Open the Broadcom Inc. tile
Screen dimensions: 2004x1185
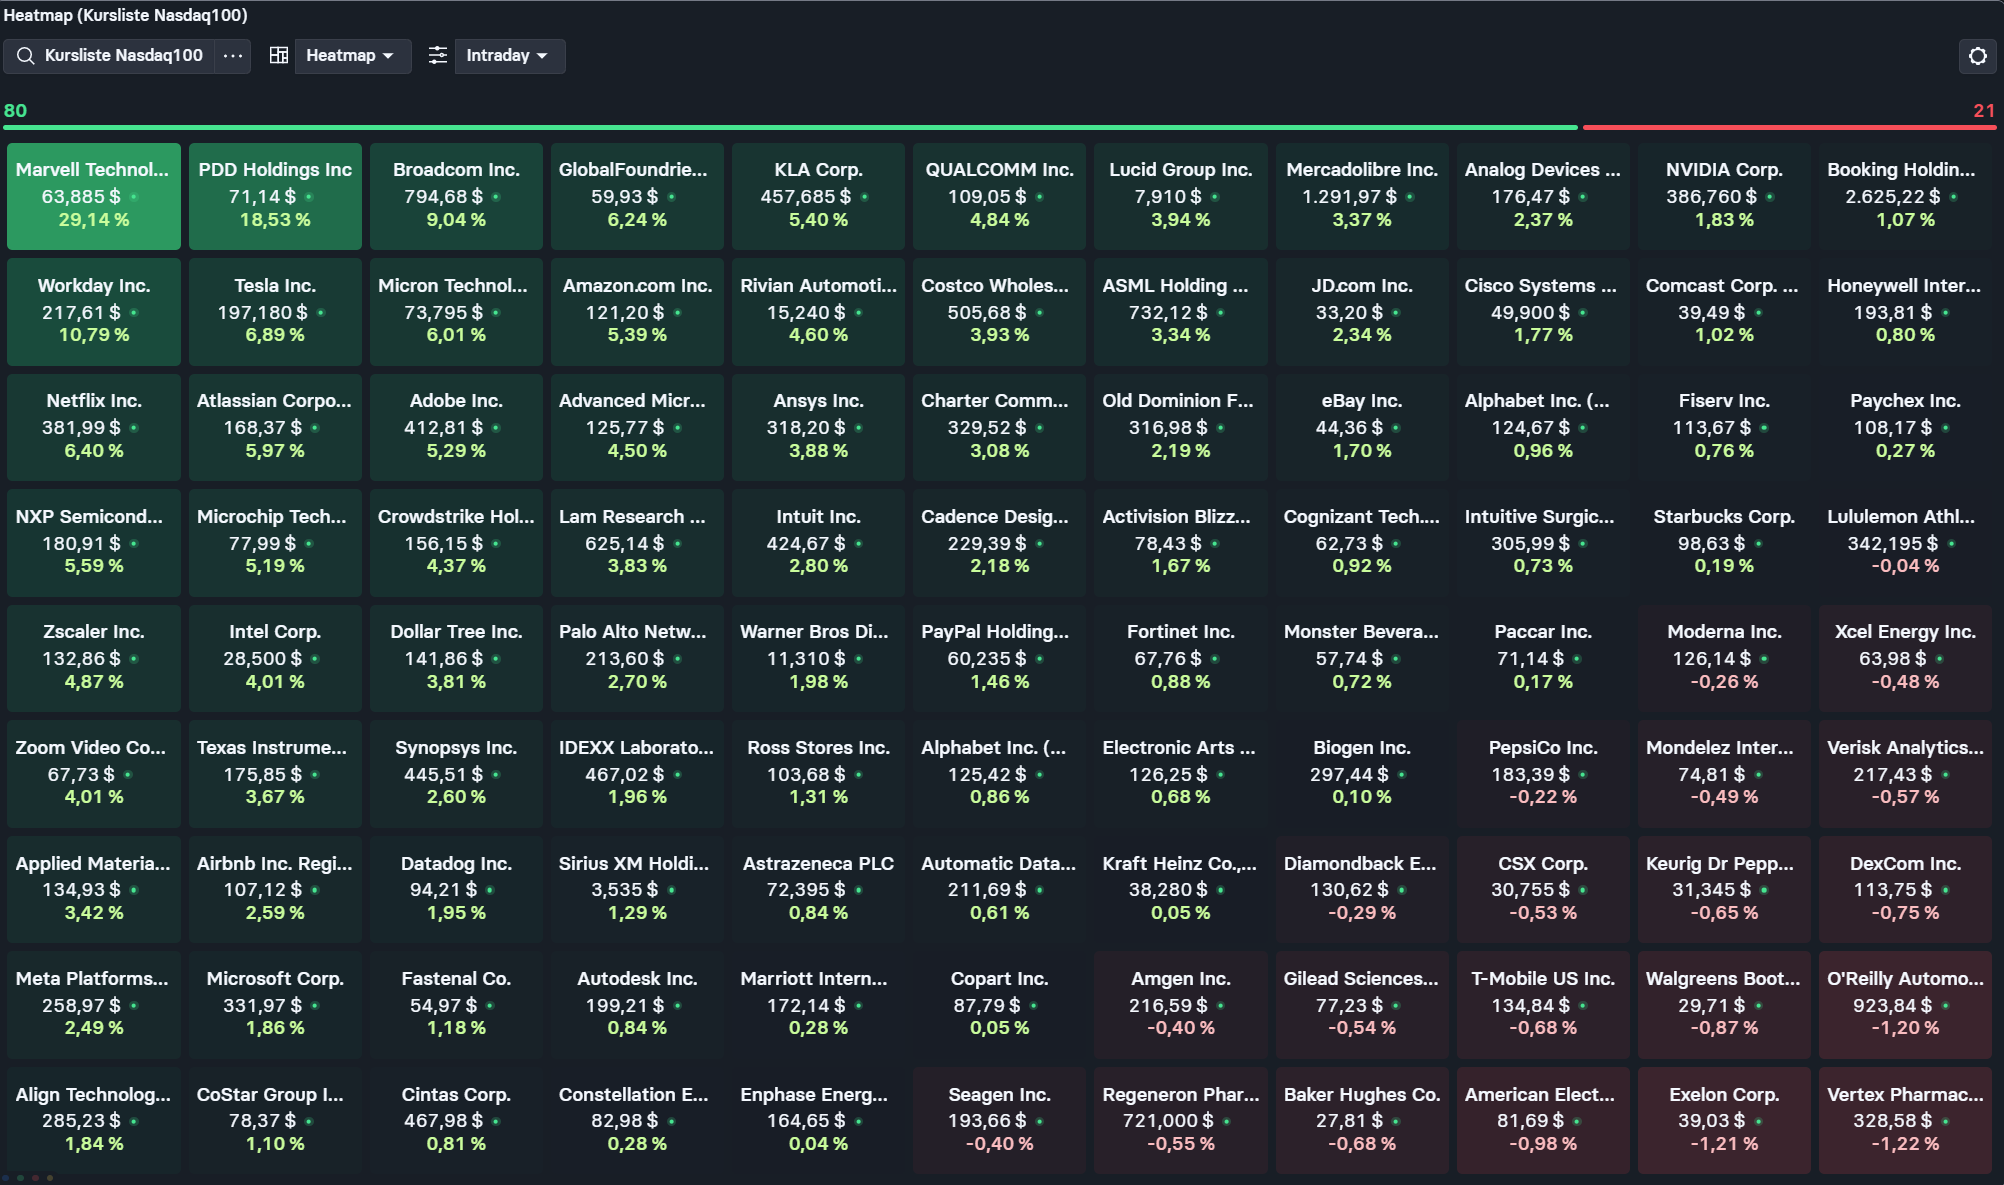coord(456,196)
